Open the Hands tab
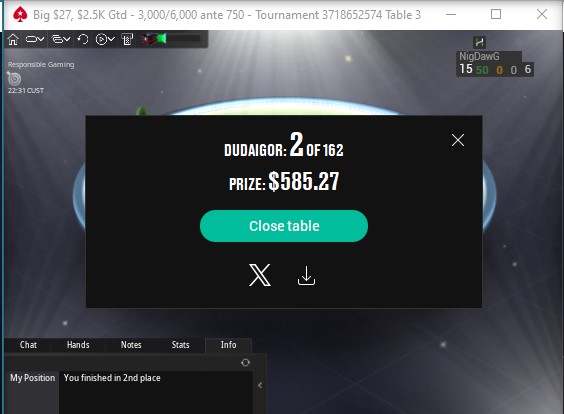This screenshot has width=564, height=414. tap(78, 345)
